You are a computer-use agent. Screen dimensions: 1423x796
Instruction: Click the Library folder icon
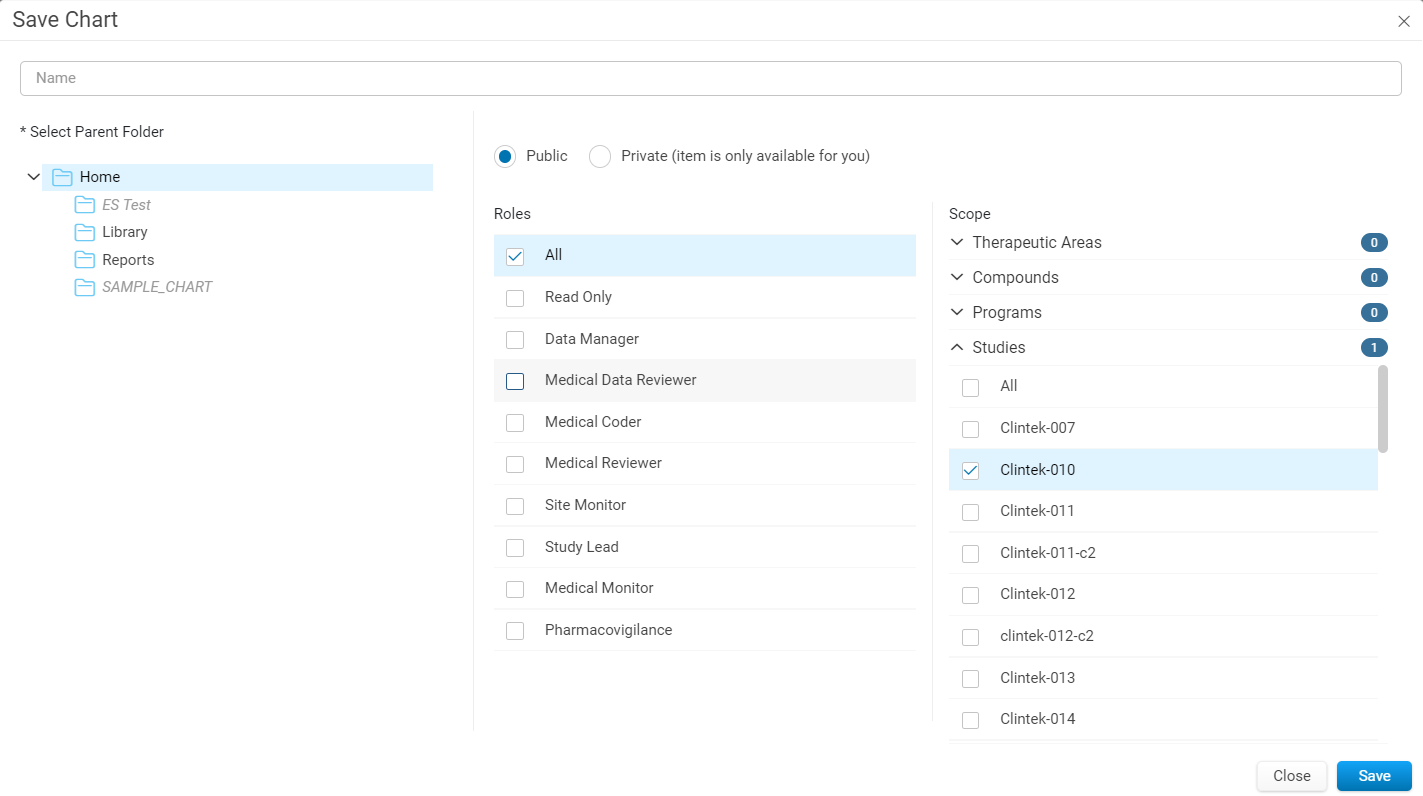tap(84, 232)
